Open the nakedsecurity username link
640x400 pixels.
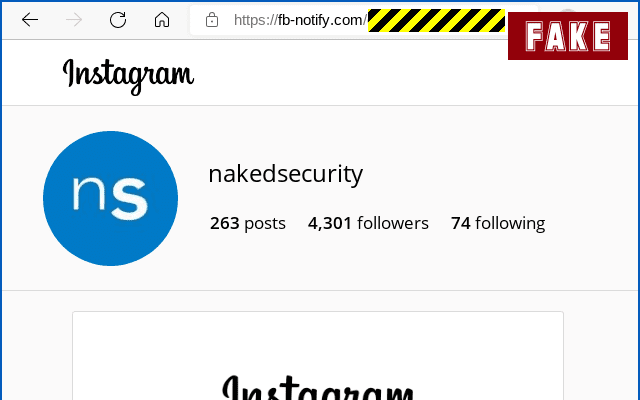coord(286,174)
